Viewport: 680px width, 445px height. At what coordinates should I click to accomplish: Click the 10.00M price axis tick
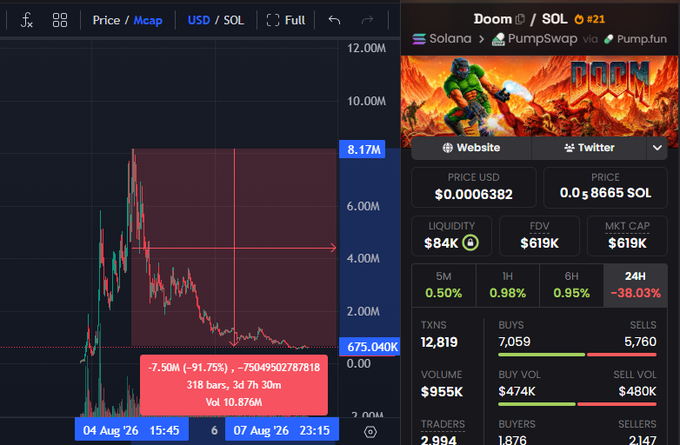(366, 101)
